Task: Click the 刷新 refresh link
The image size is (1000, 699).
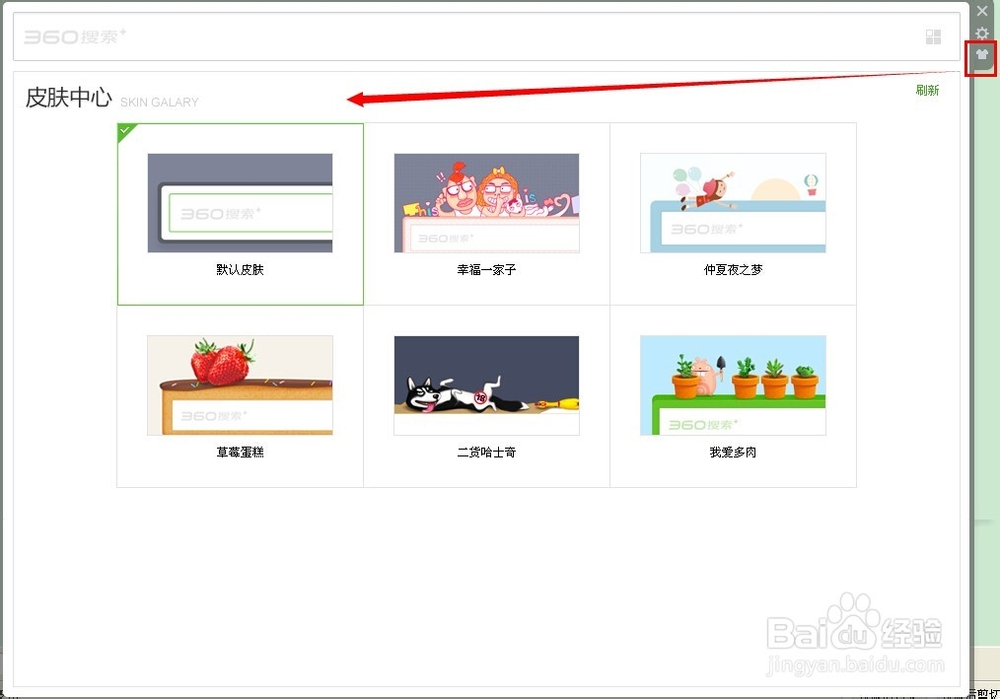Action: [926, 90]
